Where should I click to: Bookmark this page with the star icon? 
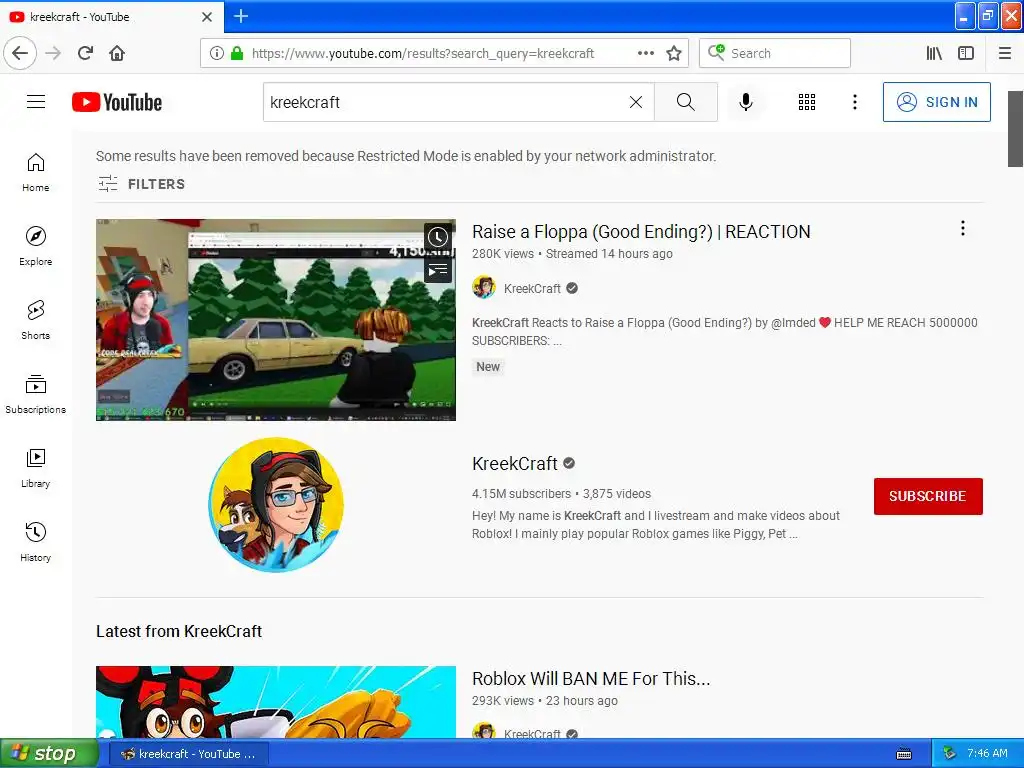click(674, 53)
